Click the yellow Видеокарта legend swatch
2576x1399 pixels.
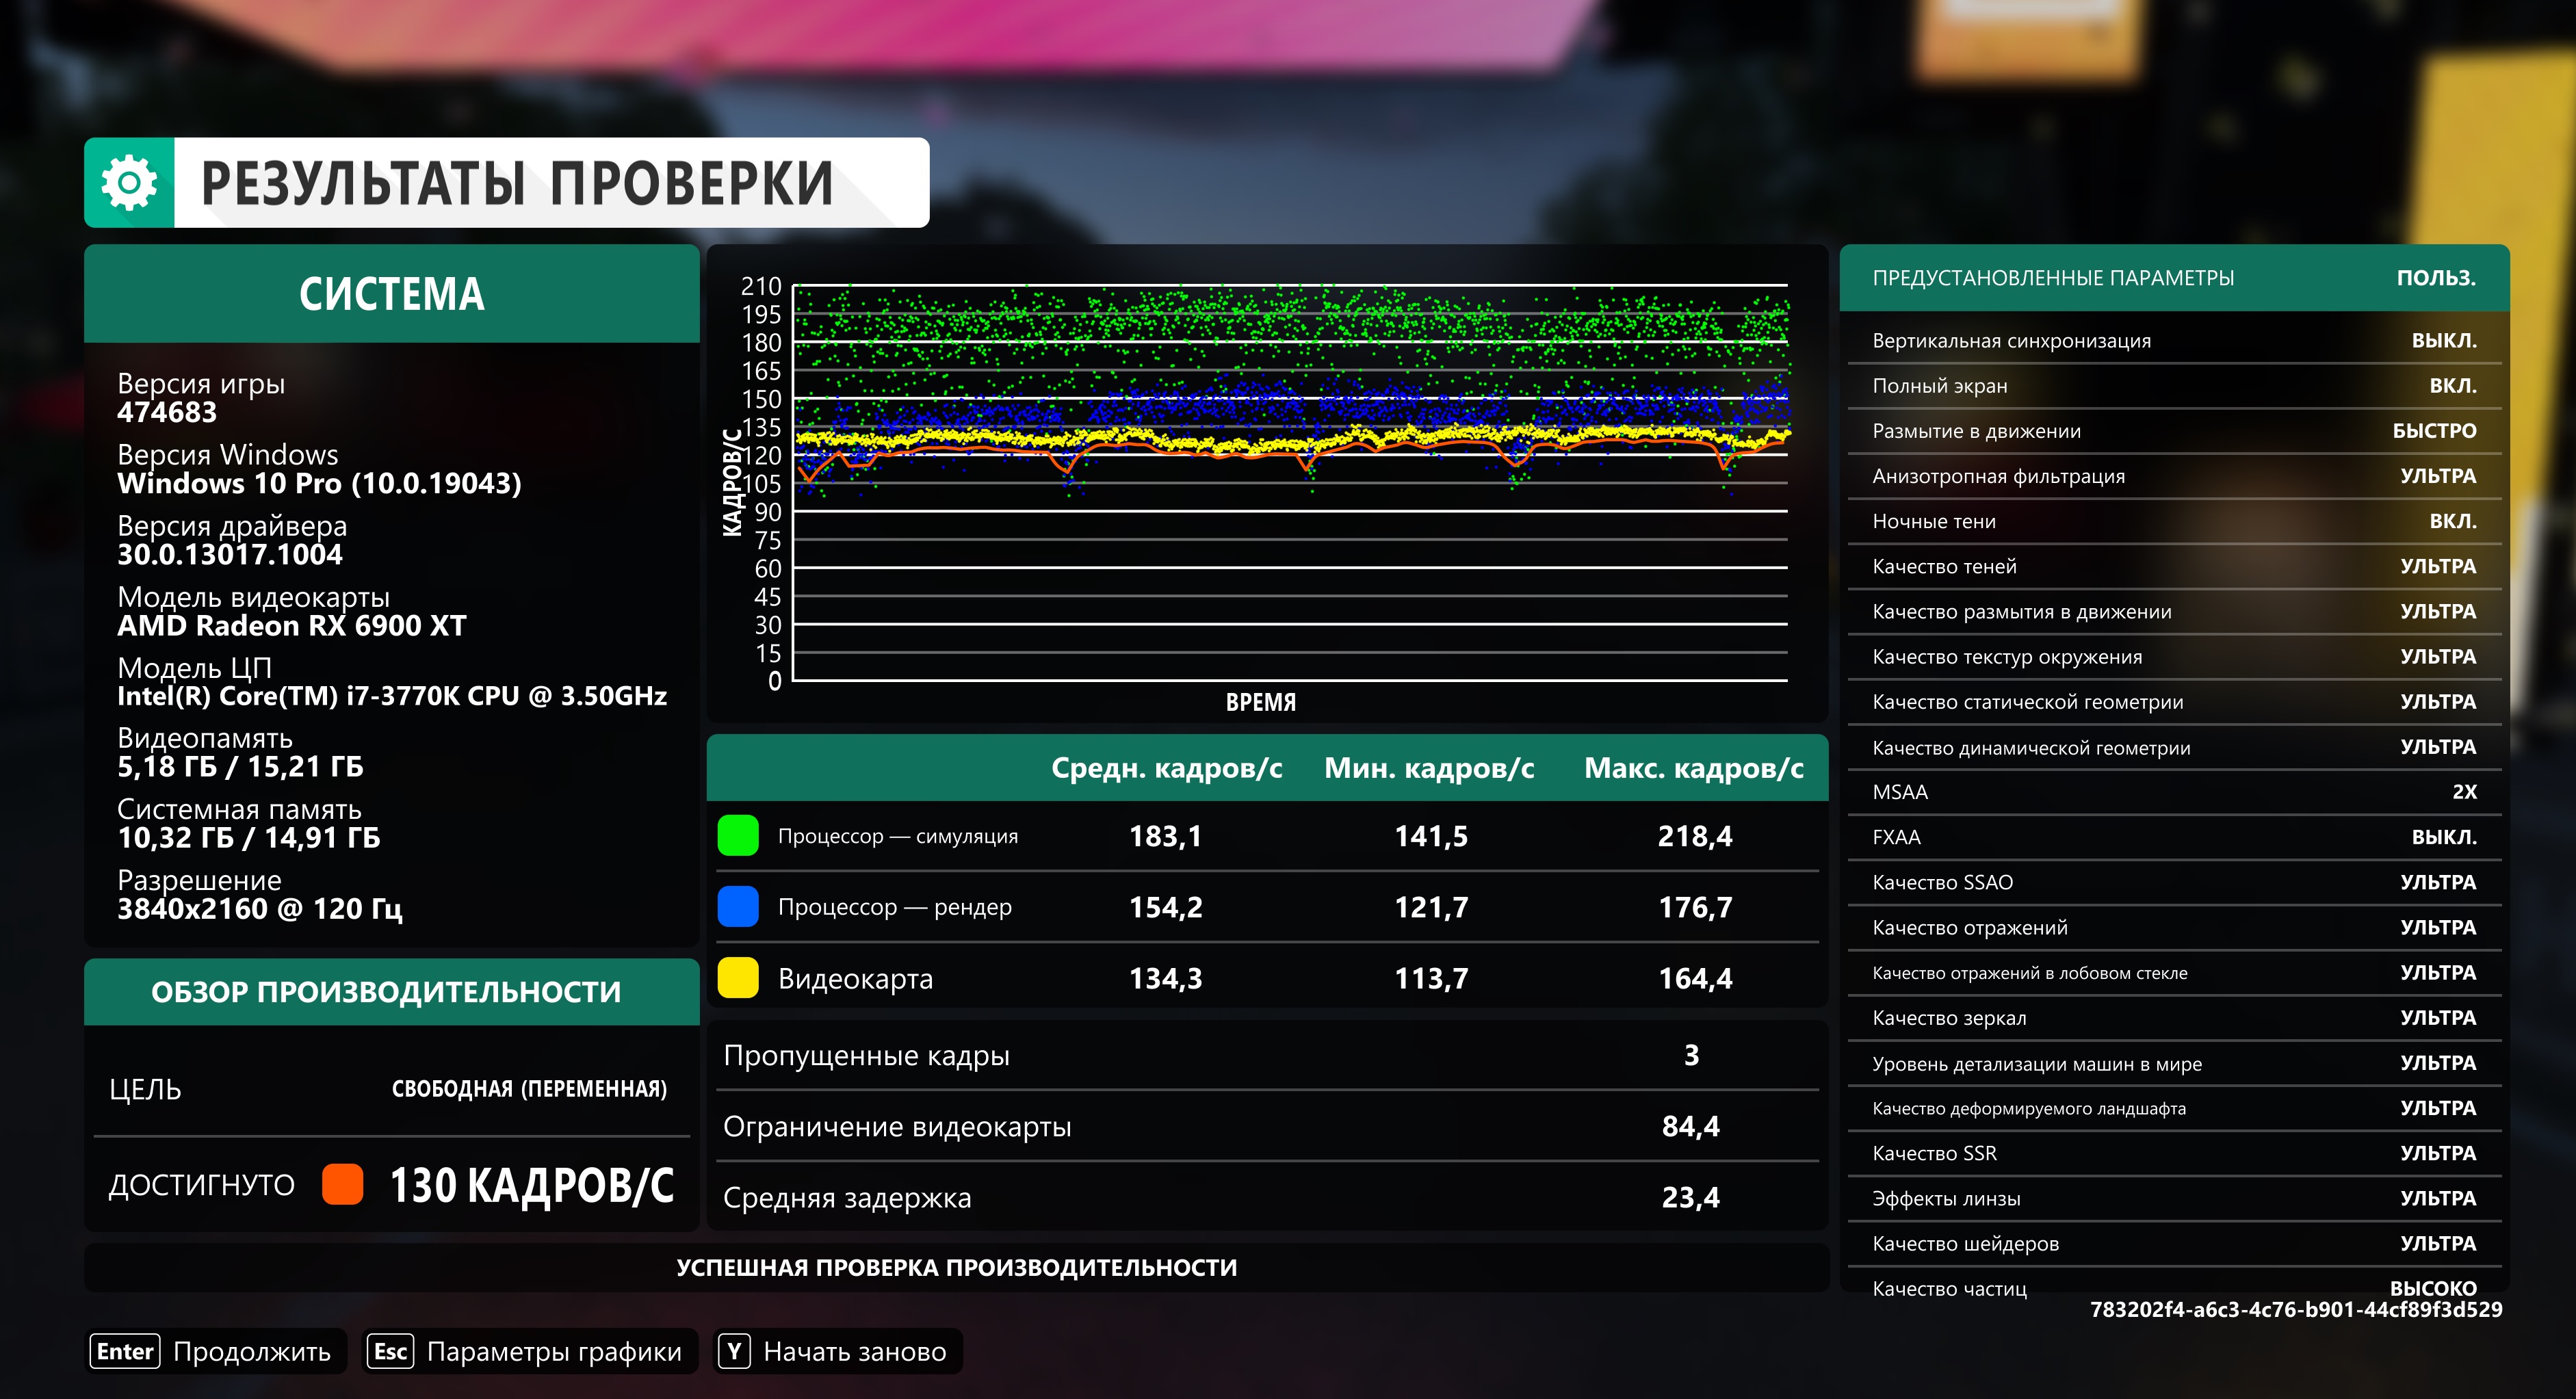(738, 978)
